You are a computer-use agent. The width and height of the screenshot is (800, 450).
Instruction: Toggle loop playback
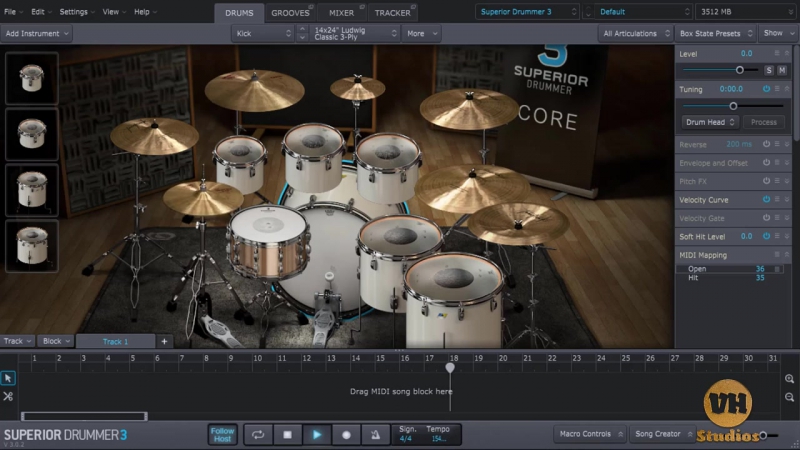[258, 435]
